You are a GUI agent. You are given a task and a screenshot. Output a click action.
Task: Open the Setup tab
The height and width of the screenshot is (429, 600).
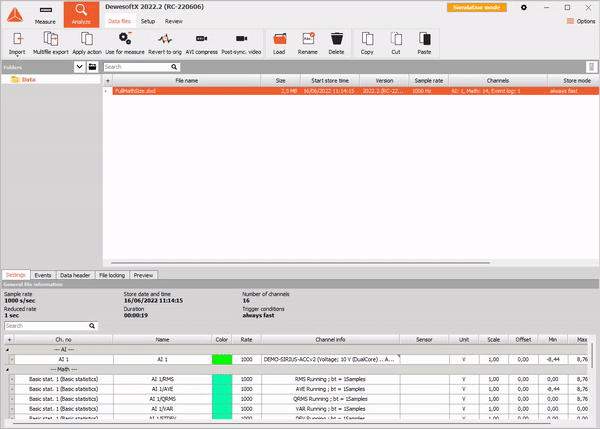148,21
